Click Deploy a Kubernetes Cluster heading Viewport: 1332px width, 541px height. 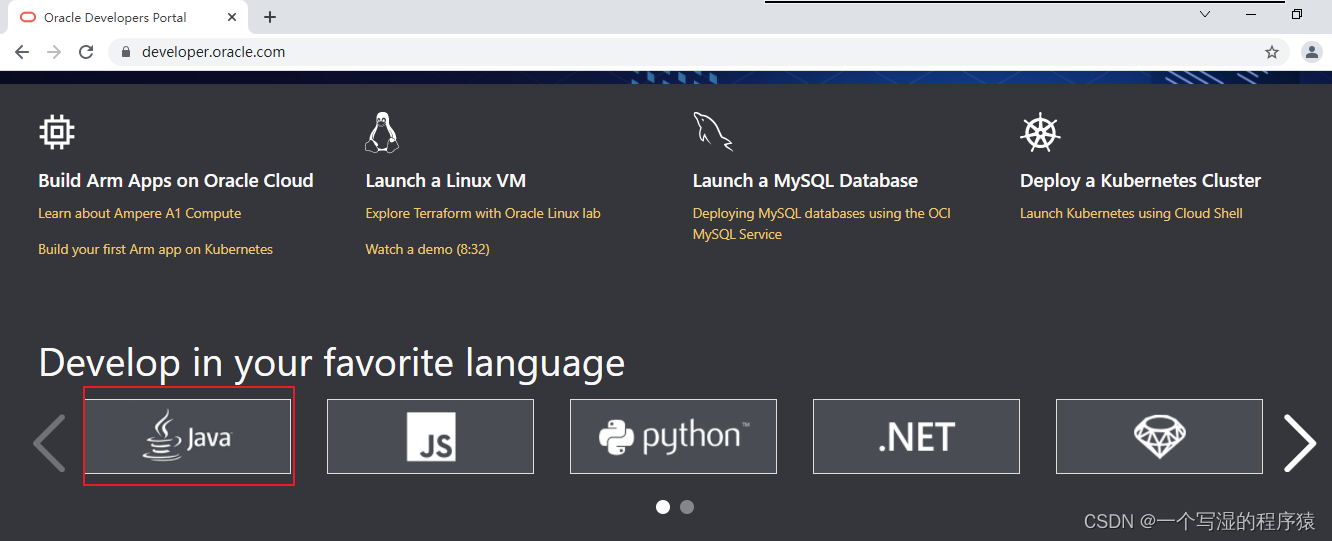[x=1140, y=181]
